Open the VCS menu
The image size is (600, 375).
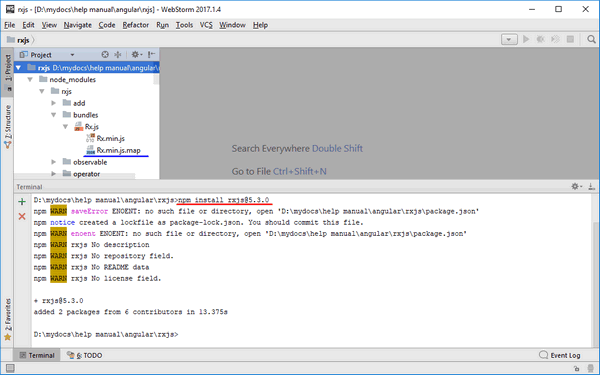(206, 25)
